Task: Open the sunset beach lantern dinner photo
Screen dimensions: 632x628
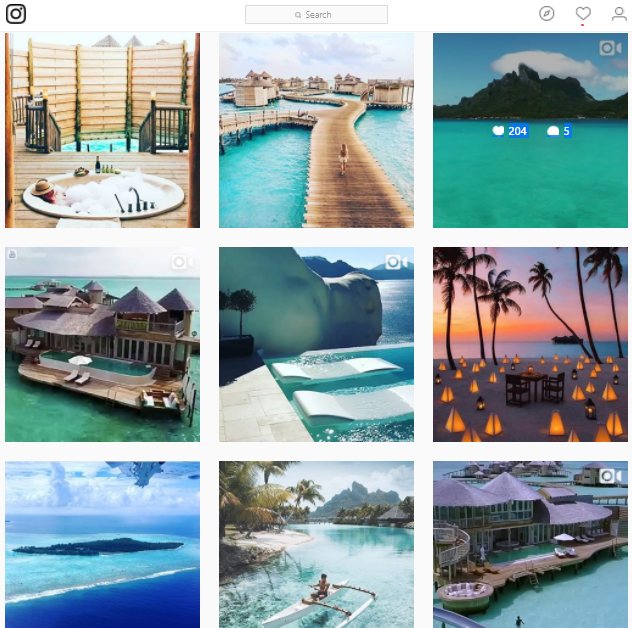Action: (530, 344)
